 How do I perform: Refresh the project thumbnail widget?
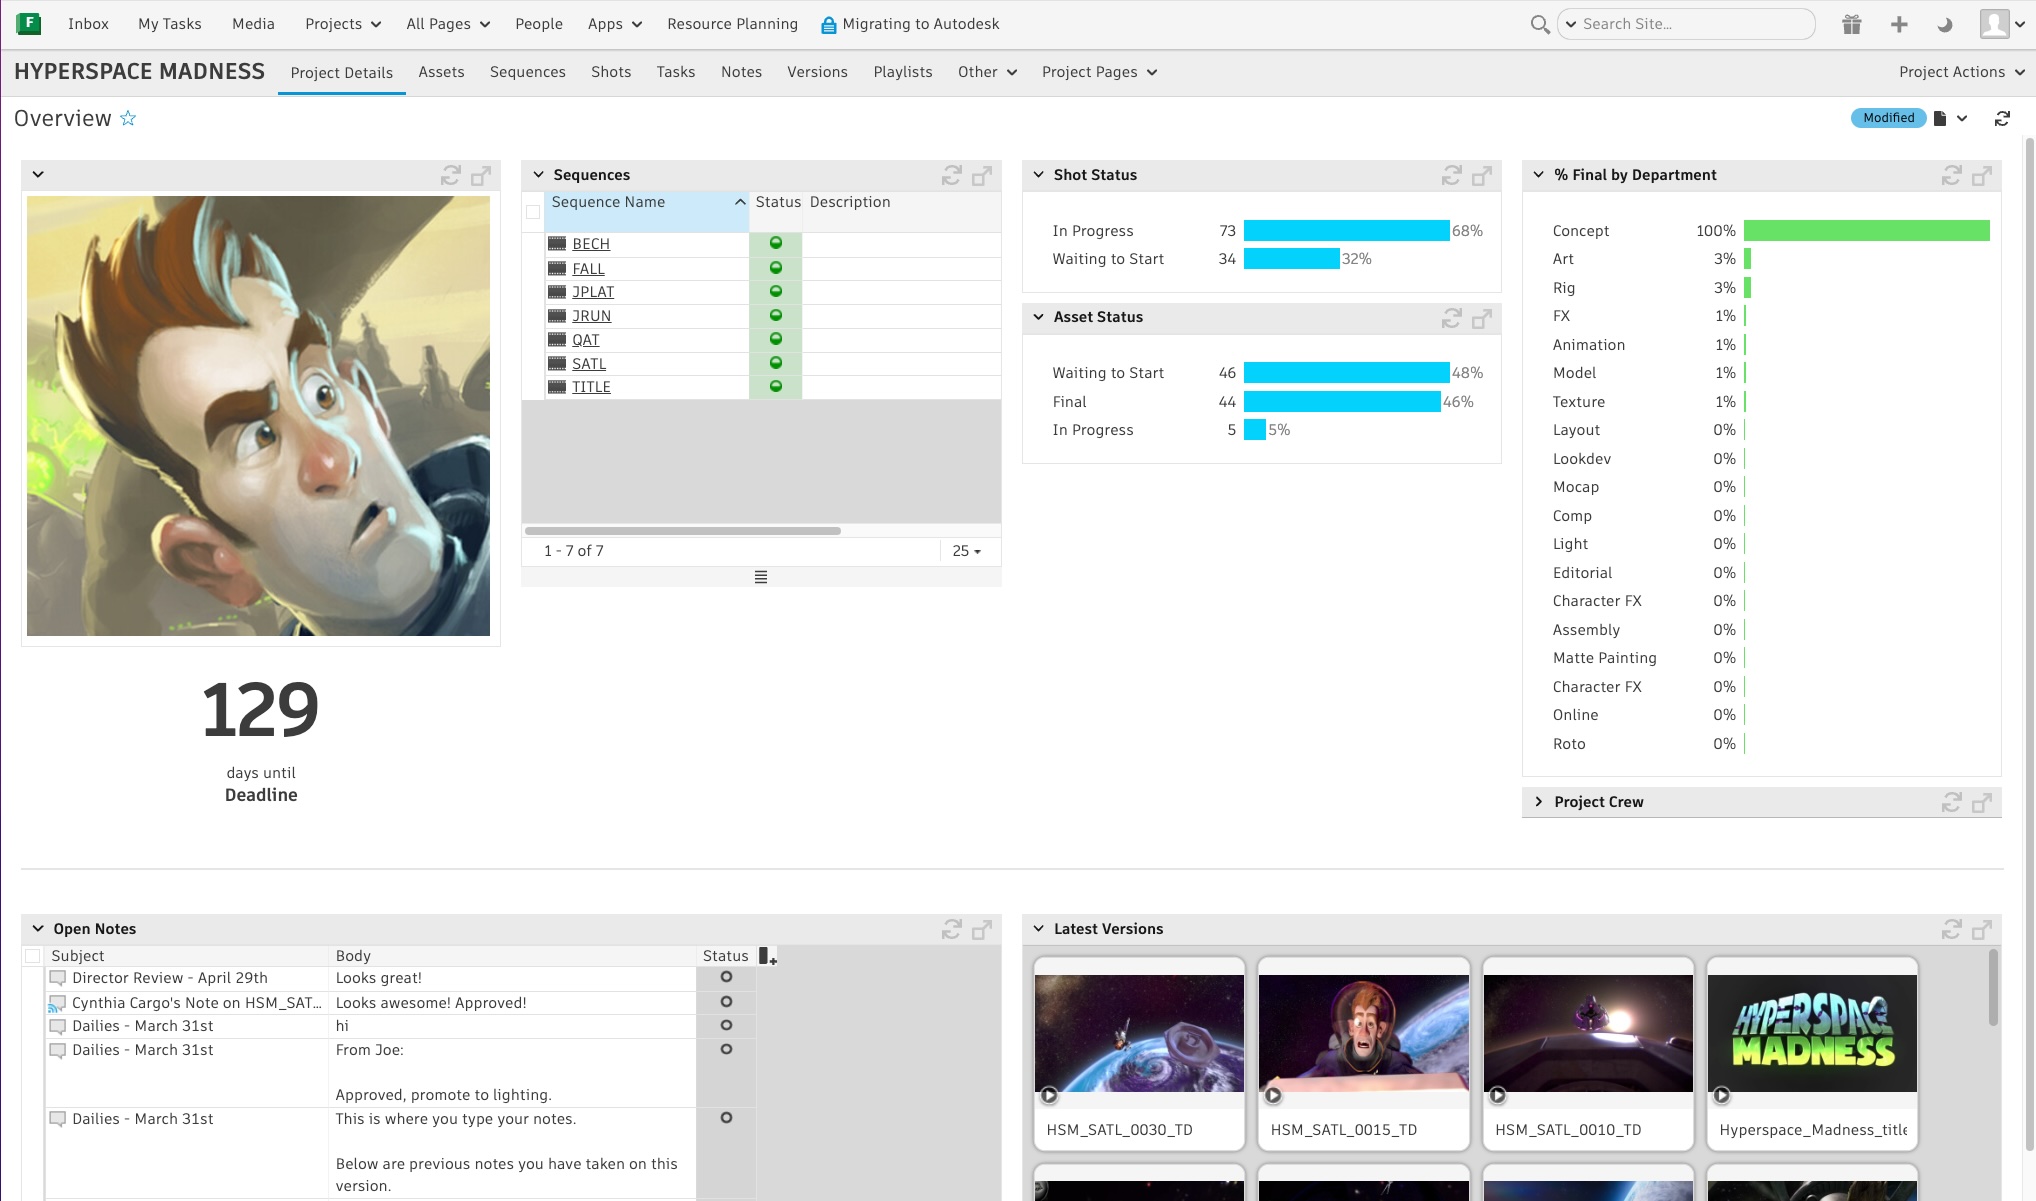(451, 175)
